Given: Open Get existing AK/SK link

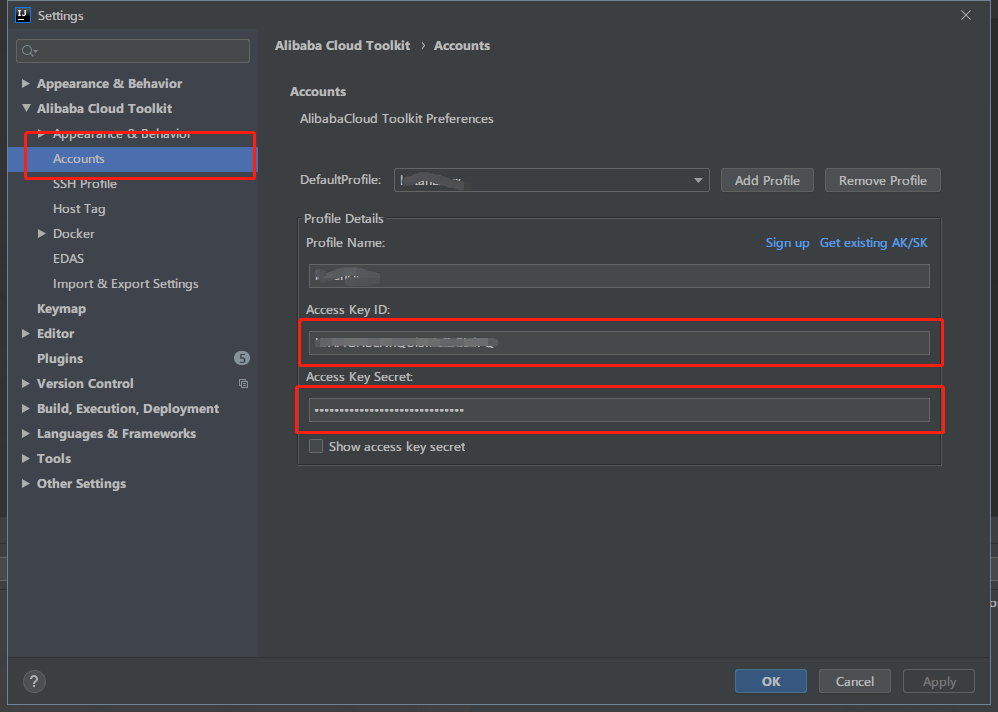Looking at the screenshot, I should coord(873,243).
